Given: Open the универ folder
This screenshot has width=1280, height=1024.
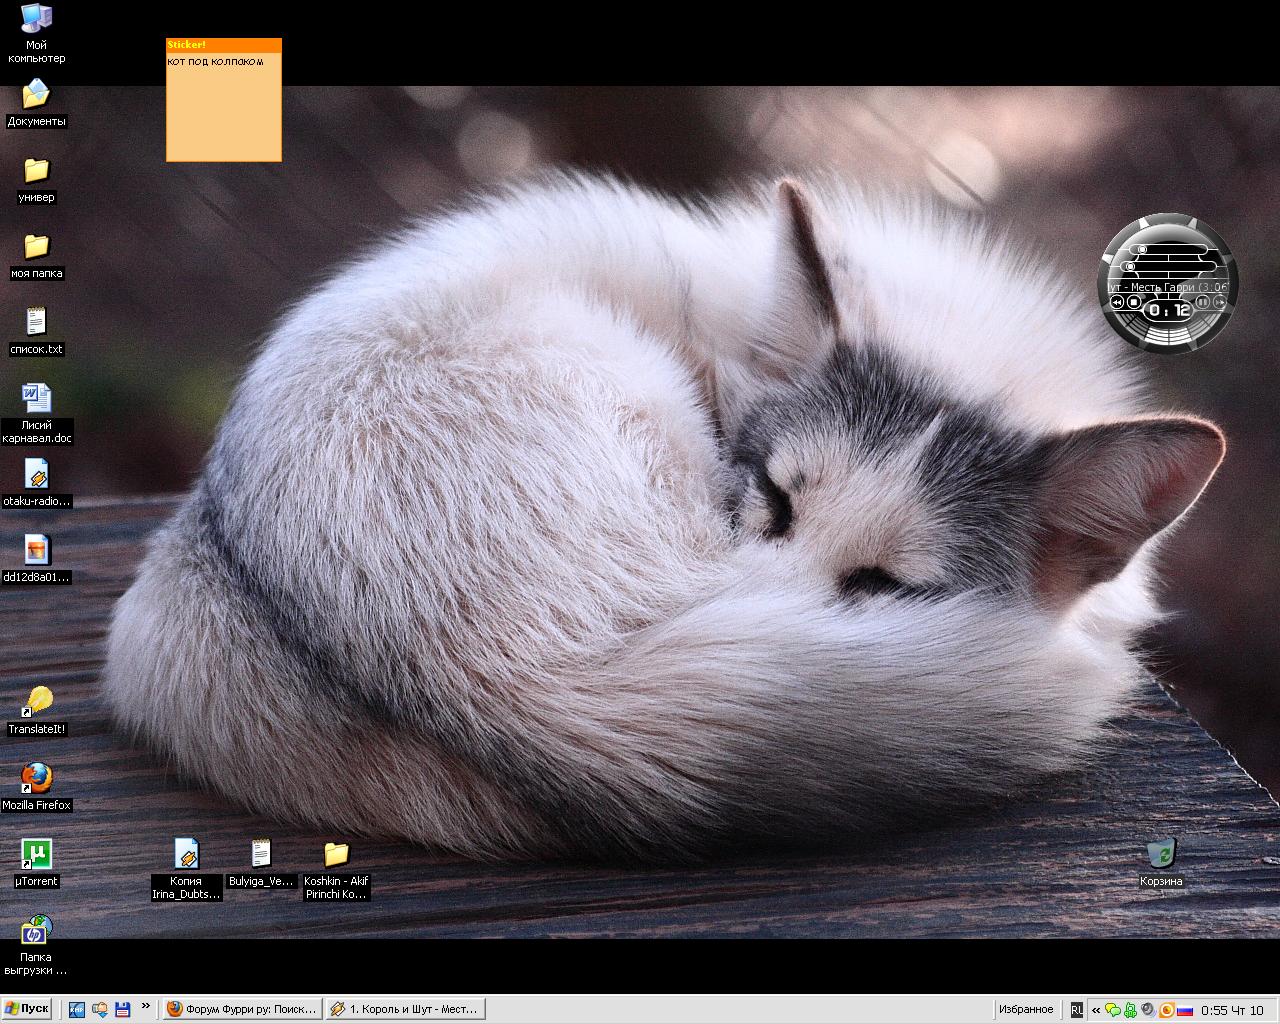Looking at the screenshot, I should pyautogui.click(x=37, y=170).
